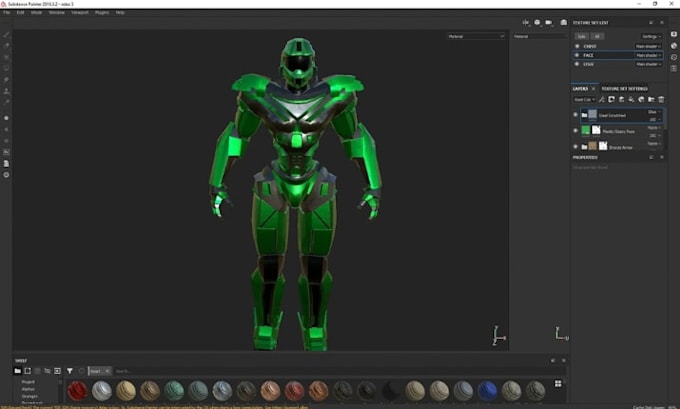Select the Polygon Fill tool
The width and height of the screenshot is (680, 409).
6,68
